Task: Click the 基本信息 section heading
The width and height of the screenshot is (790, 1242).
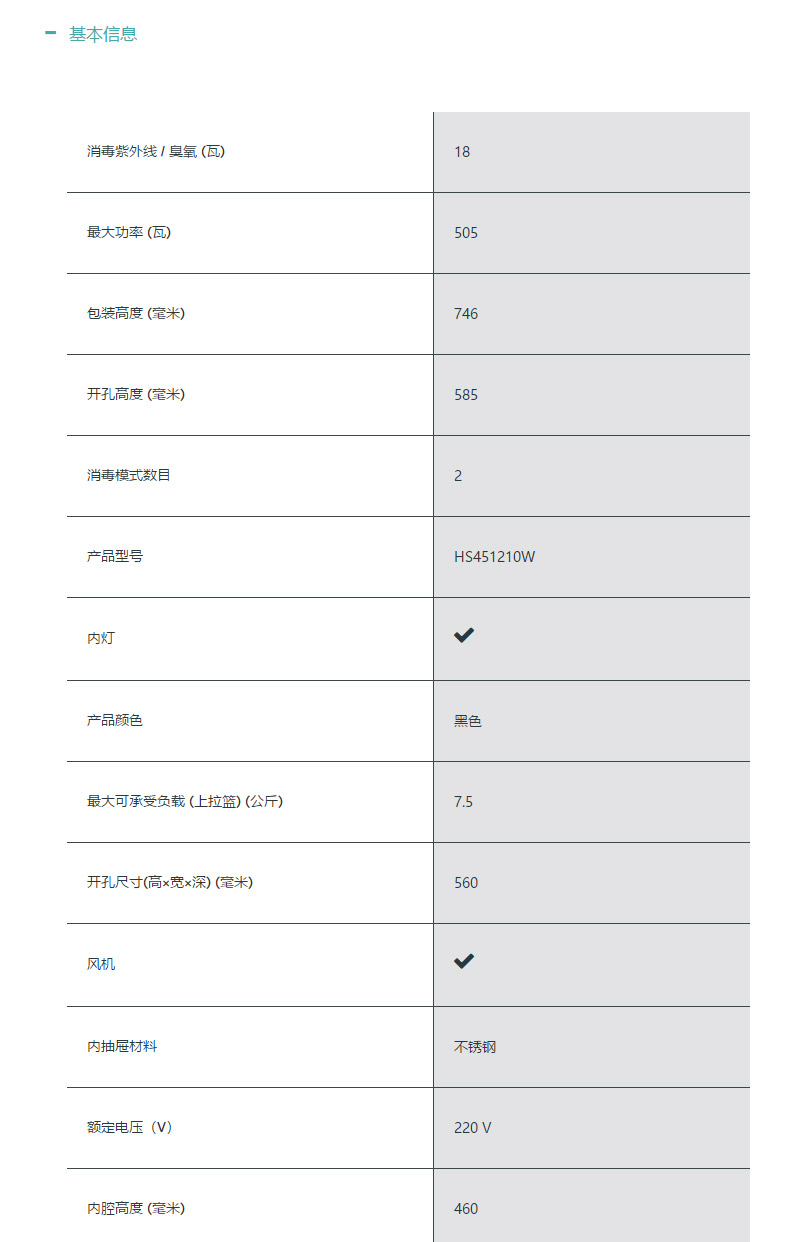Action: point(103,34)
